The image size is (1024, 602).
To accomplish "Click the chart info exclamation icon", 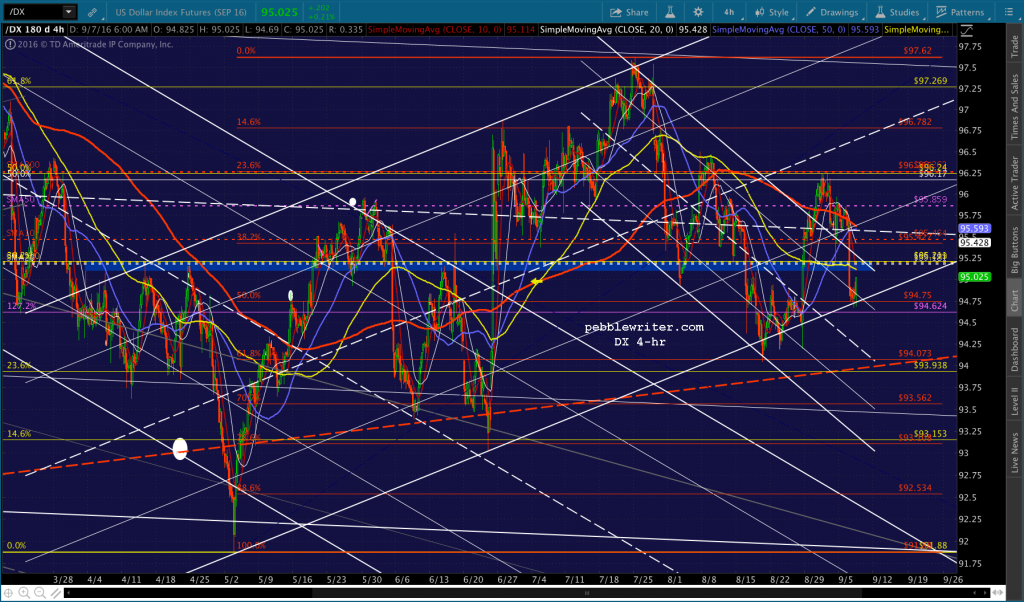I will pos(10,44).
